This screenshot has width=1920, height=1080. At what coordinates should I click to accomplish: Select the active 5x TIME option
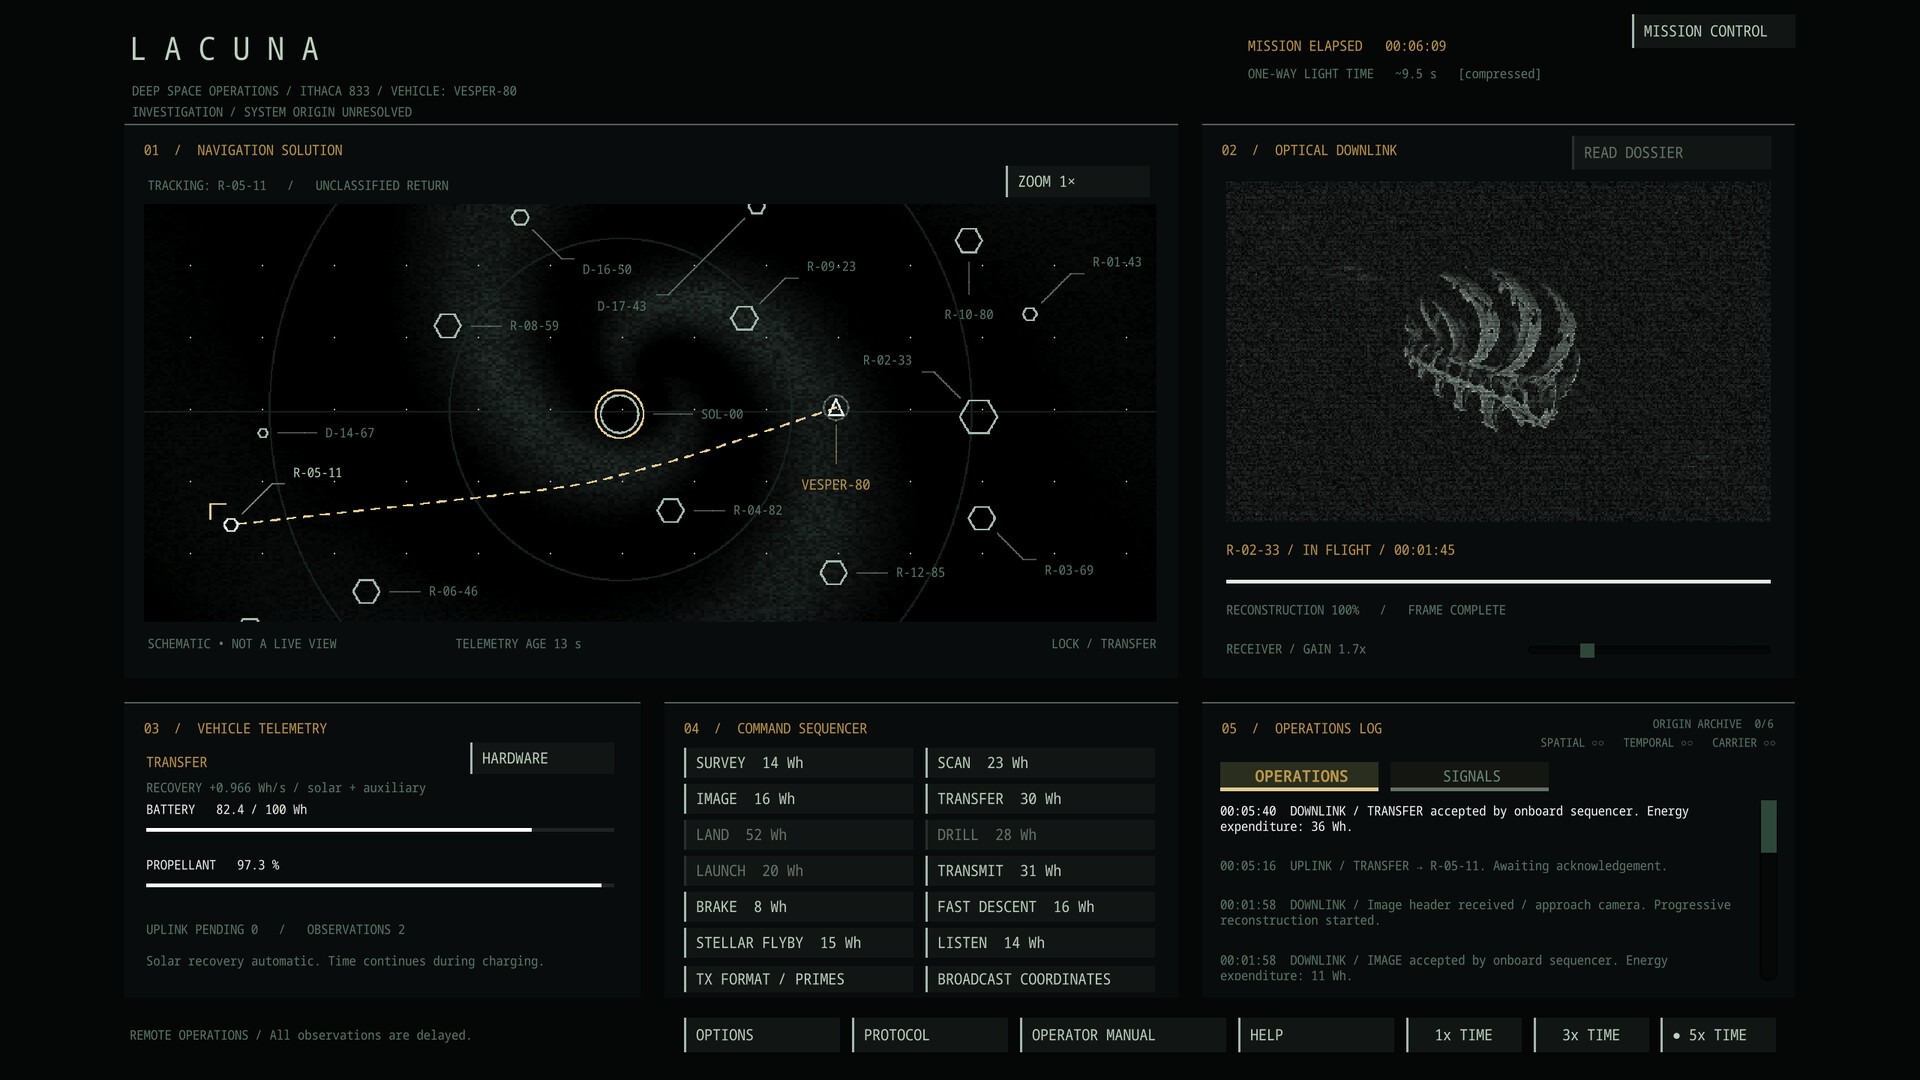click(1718, 1035)
